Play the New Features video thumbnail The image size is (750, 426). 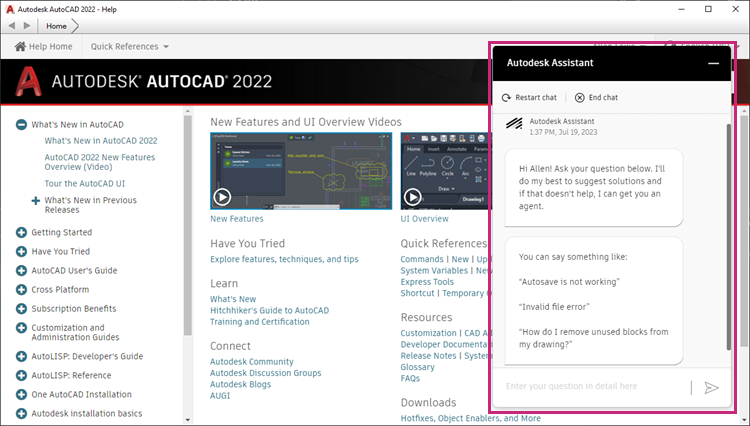click(x=222, y=197)
